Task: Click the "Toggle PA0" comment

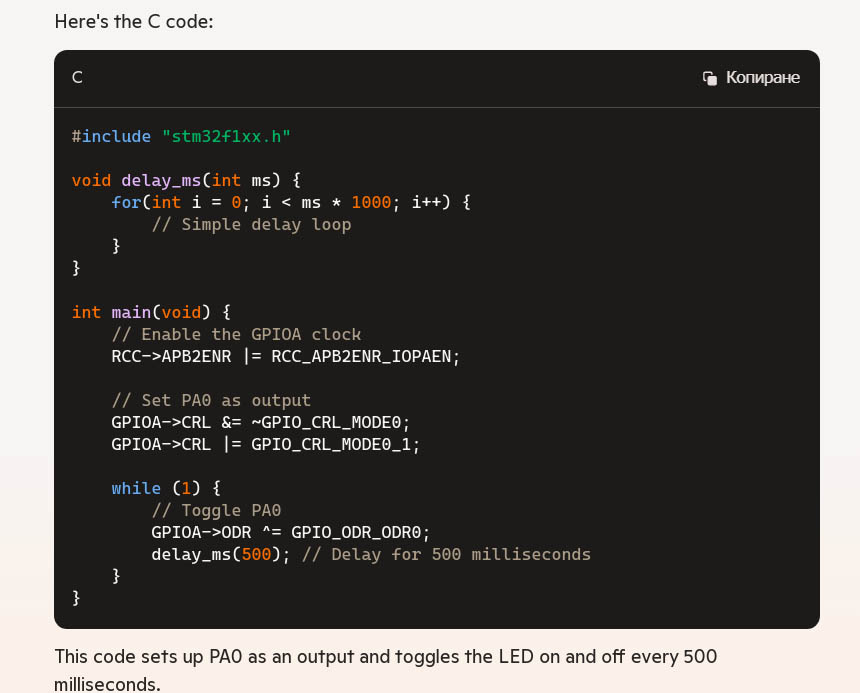Action: 216,510
